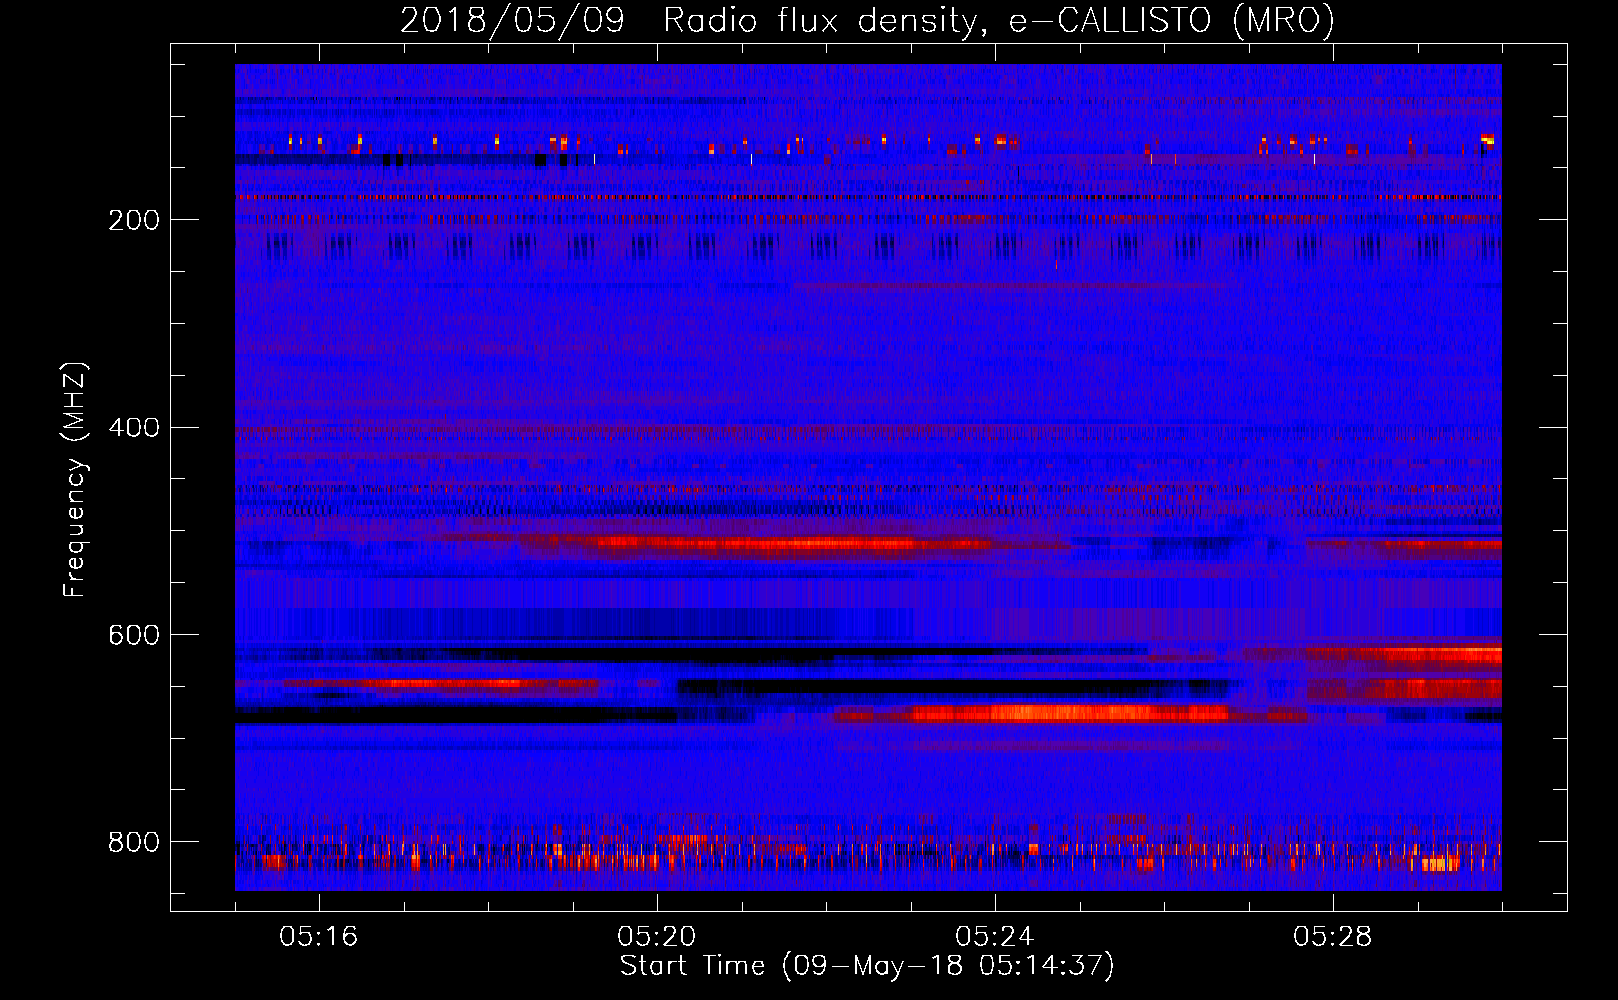Click the red band near 650 MHz at 05:17
This screenshot has width=1618, height=1000.
(x=440, y=684)
